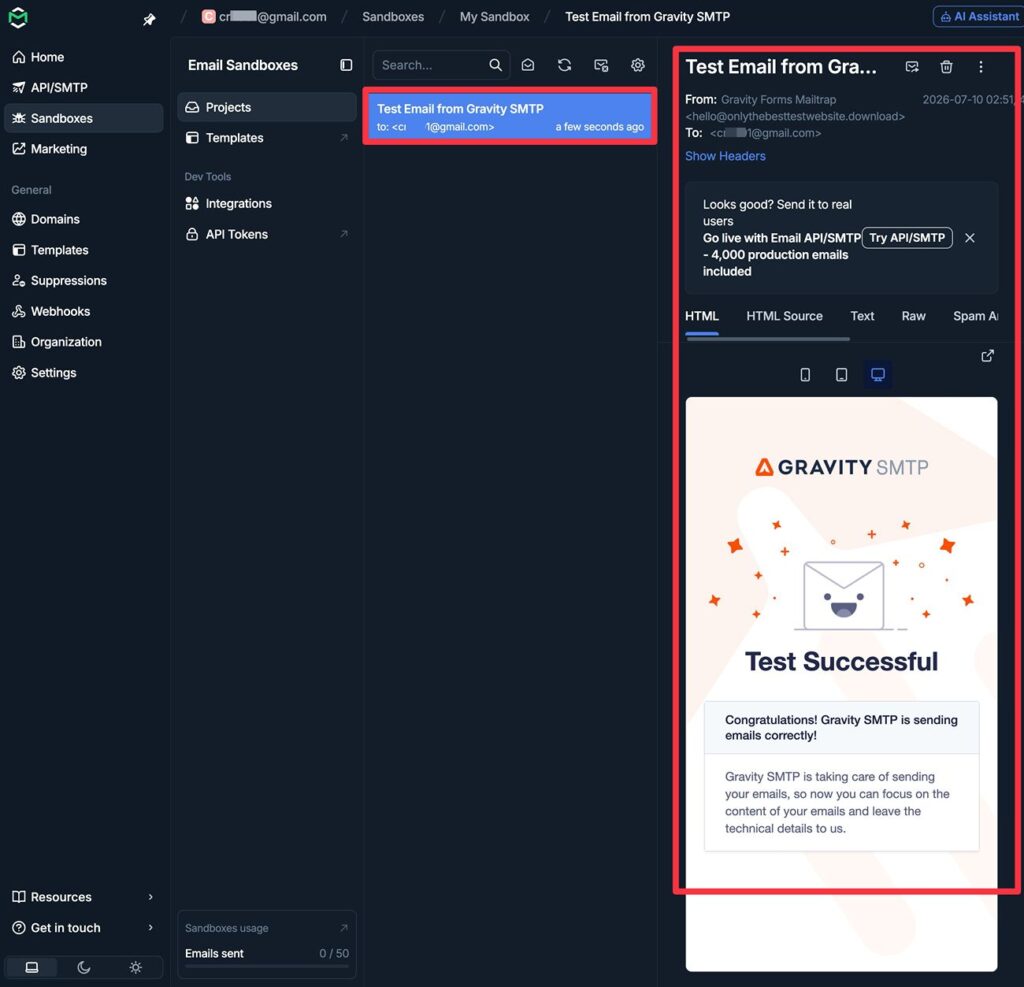Viewport: 1024px width, 987px height.
Task: Refresh the inbox message list
Action: pos(564,65)
